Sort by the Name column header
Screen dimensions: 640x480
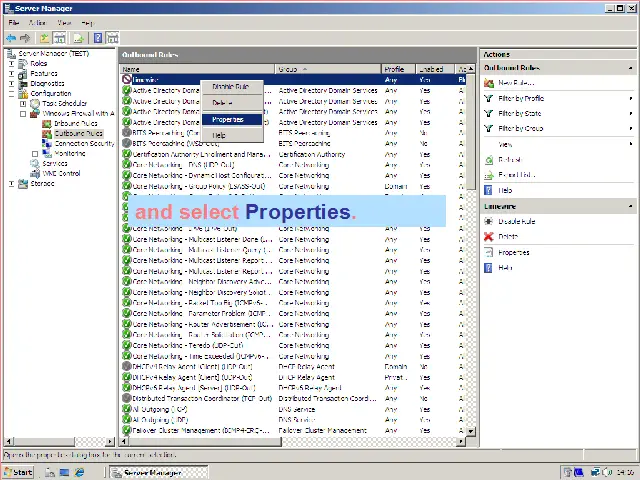click(198, 69)
